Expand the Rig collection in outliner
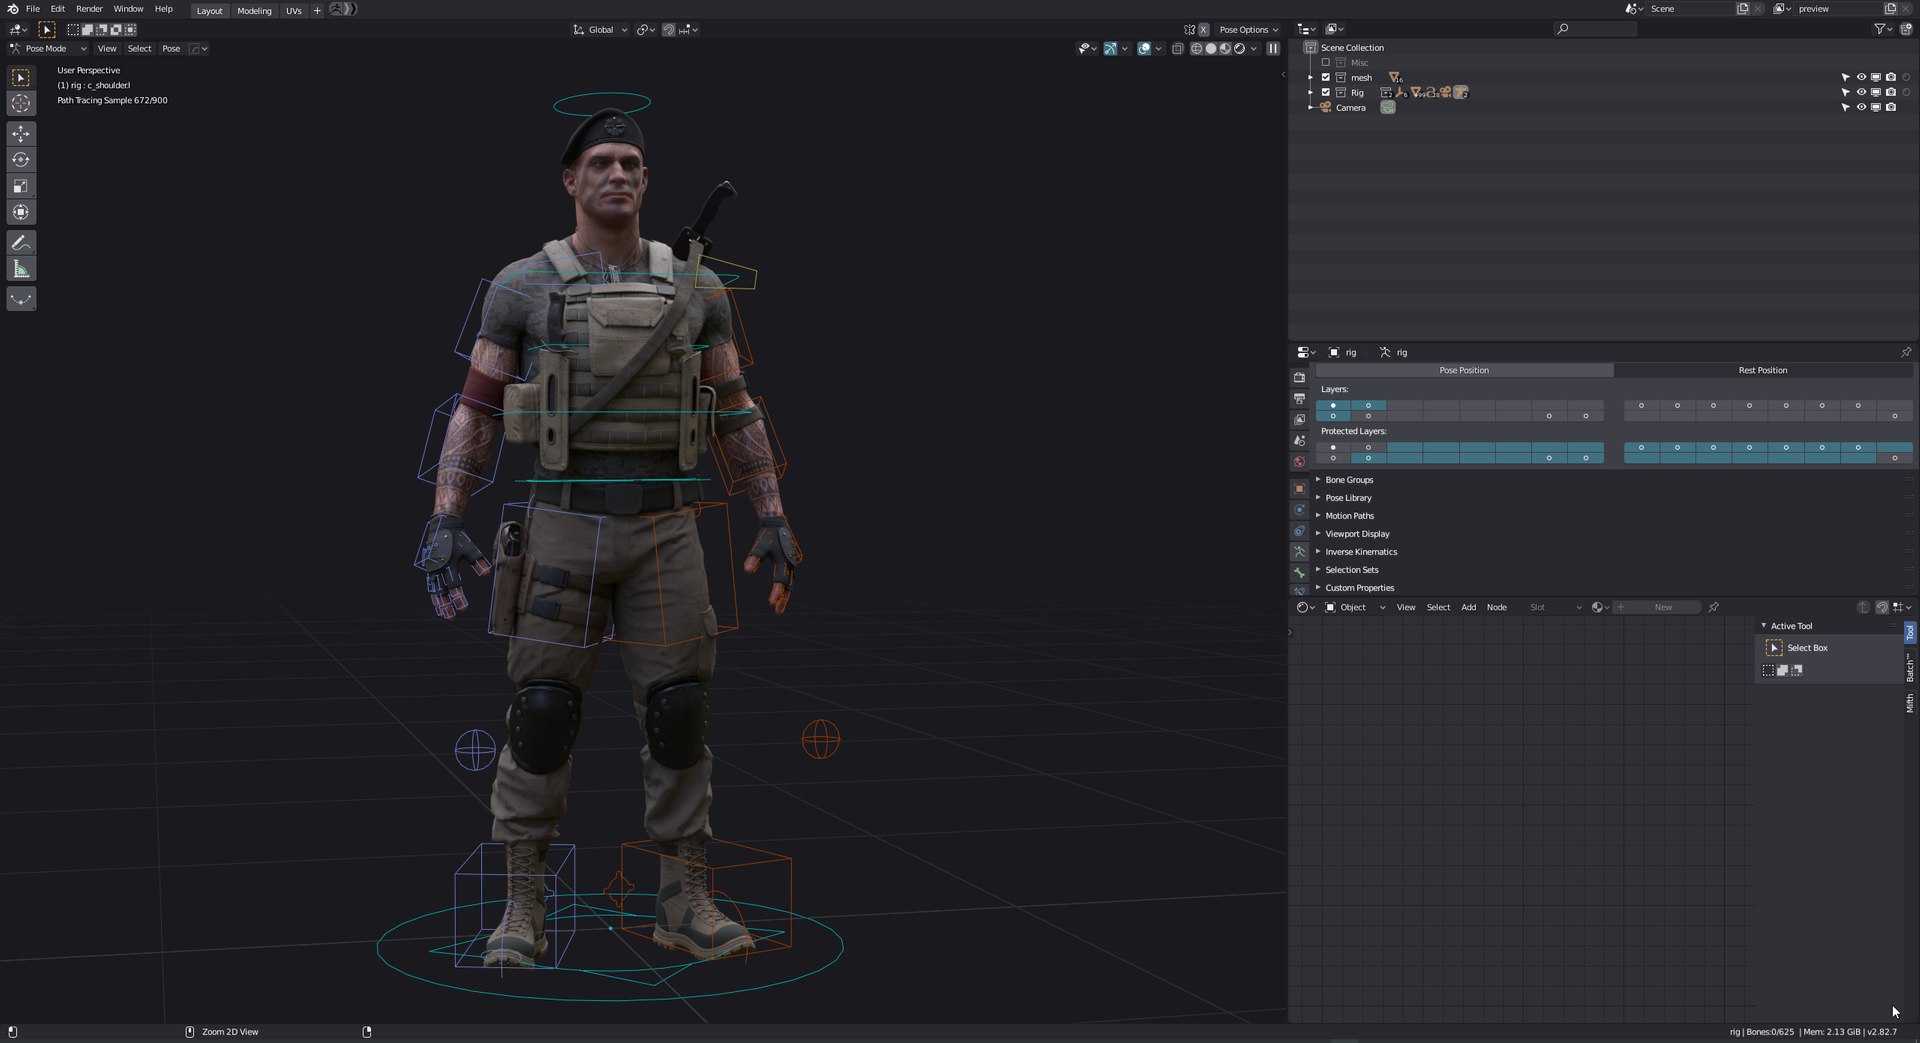The width and height of the screenshot is (1920, 1043). 1311,92
